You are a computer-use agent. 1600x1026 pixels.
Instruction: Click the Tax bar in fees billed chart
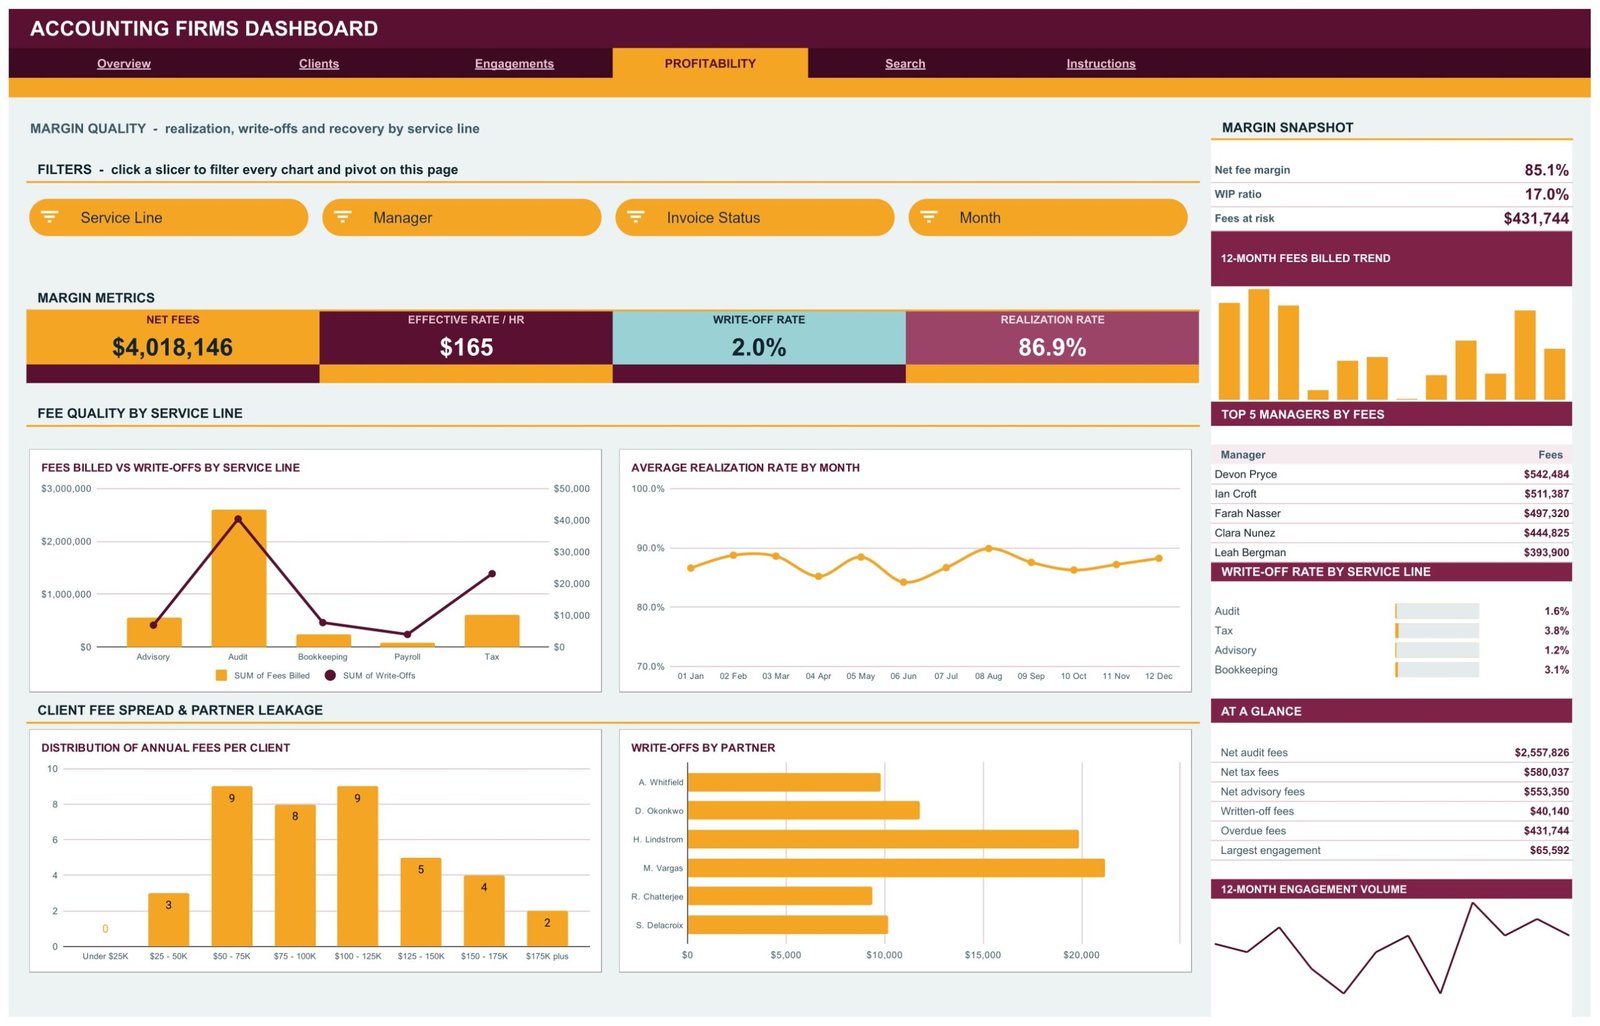click(492, 631)
